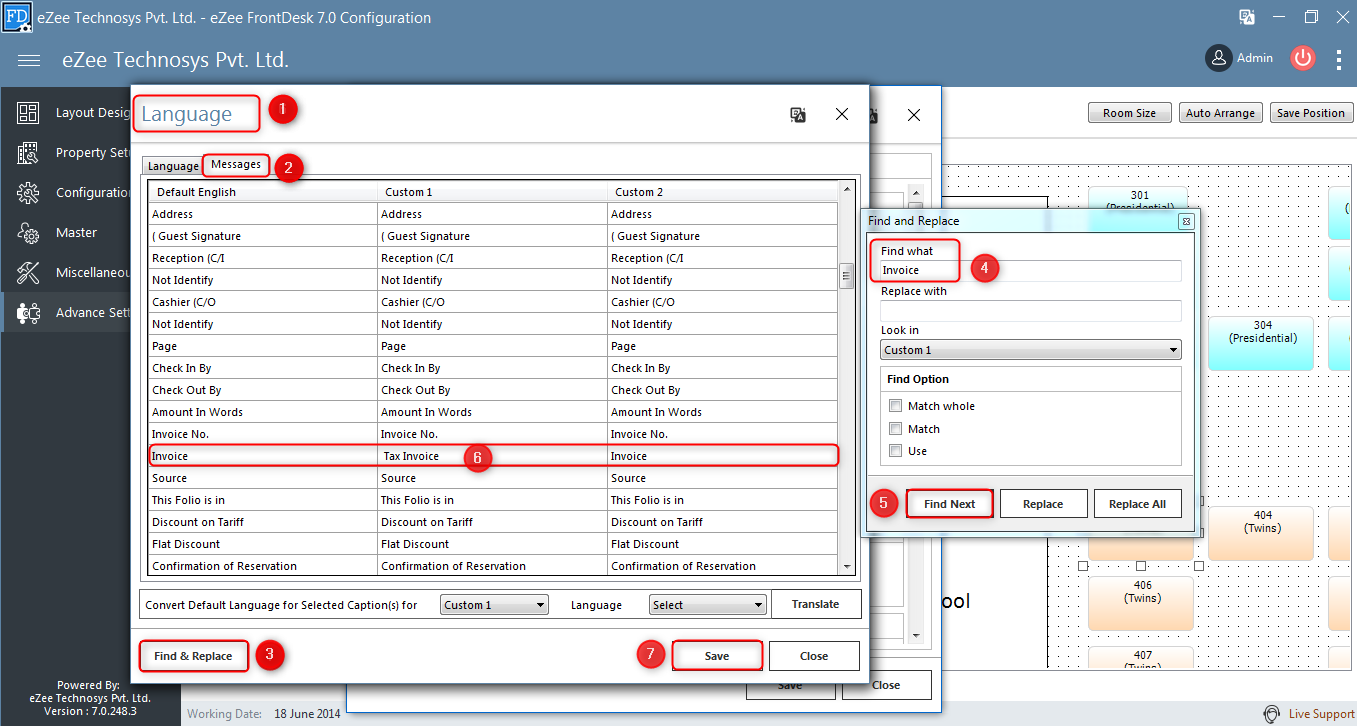The height and width of the screenshot is (726, 1357).
Task: Click translate icon in Language dialog header
Action: click(798, 115)
